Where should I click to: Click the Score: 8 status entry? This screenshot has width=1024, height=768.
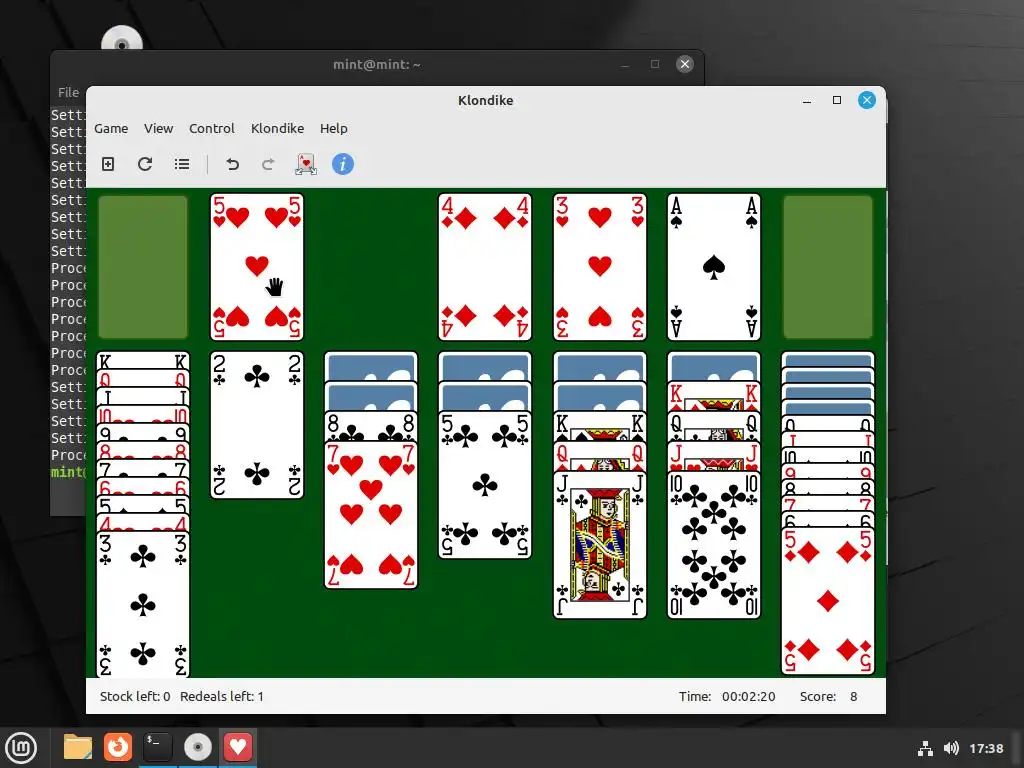click(828, 696)
